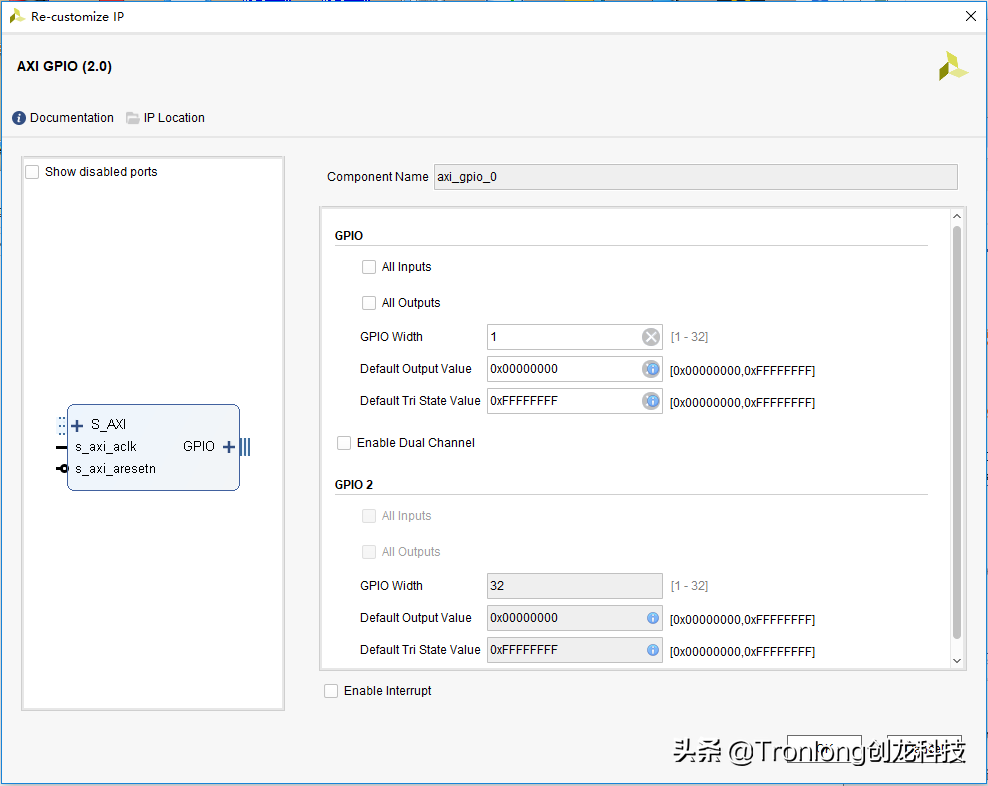Clear the GPIO Width field value
The width and height of the screenshot is (988, 786).
click(651, 337)
